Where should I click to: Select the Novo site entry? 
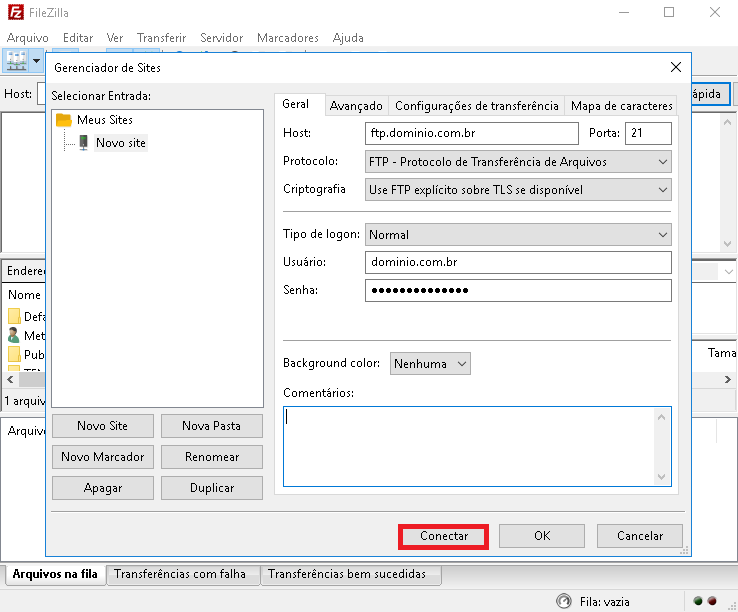tap(120, 143)
